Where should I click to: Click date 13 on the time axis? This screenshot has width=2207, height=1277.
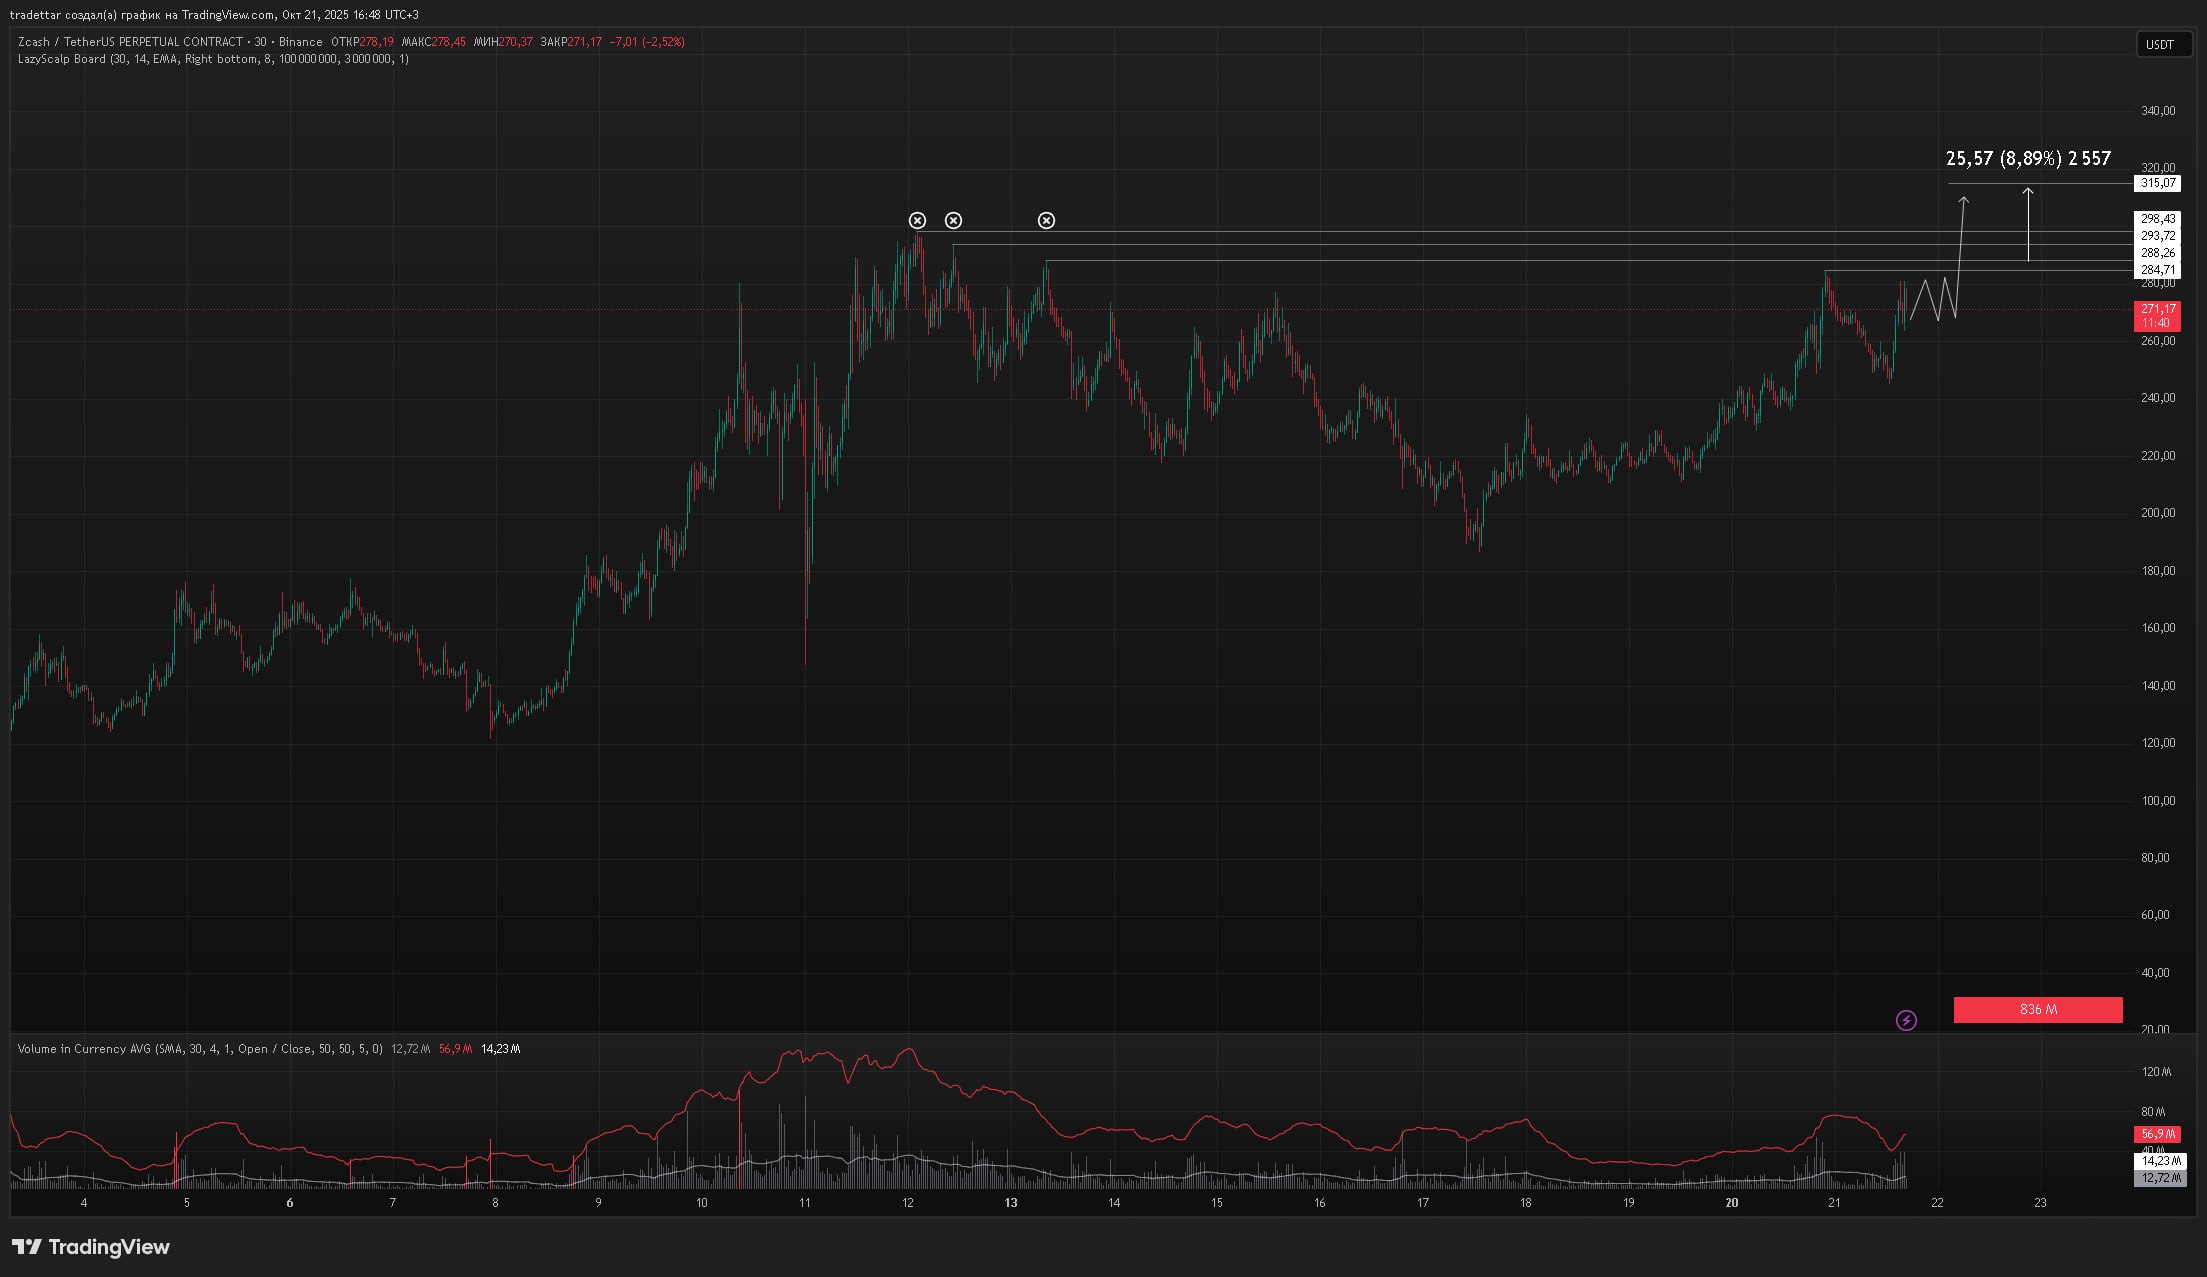pos(1011,1203)
